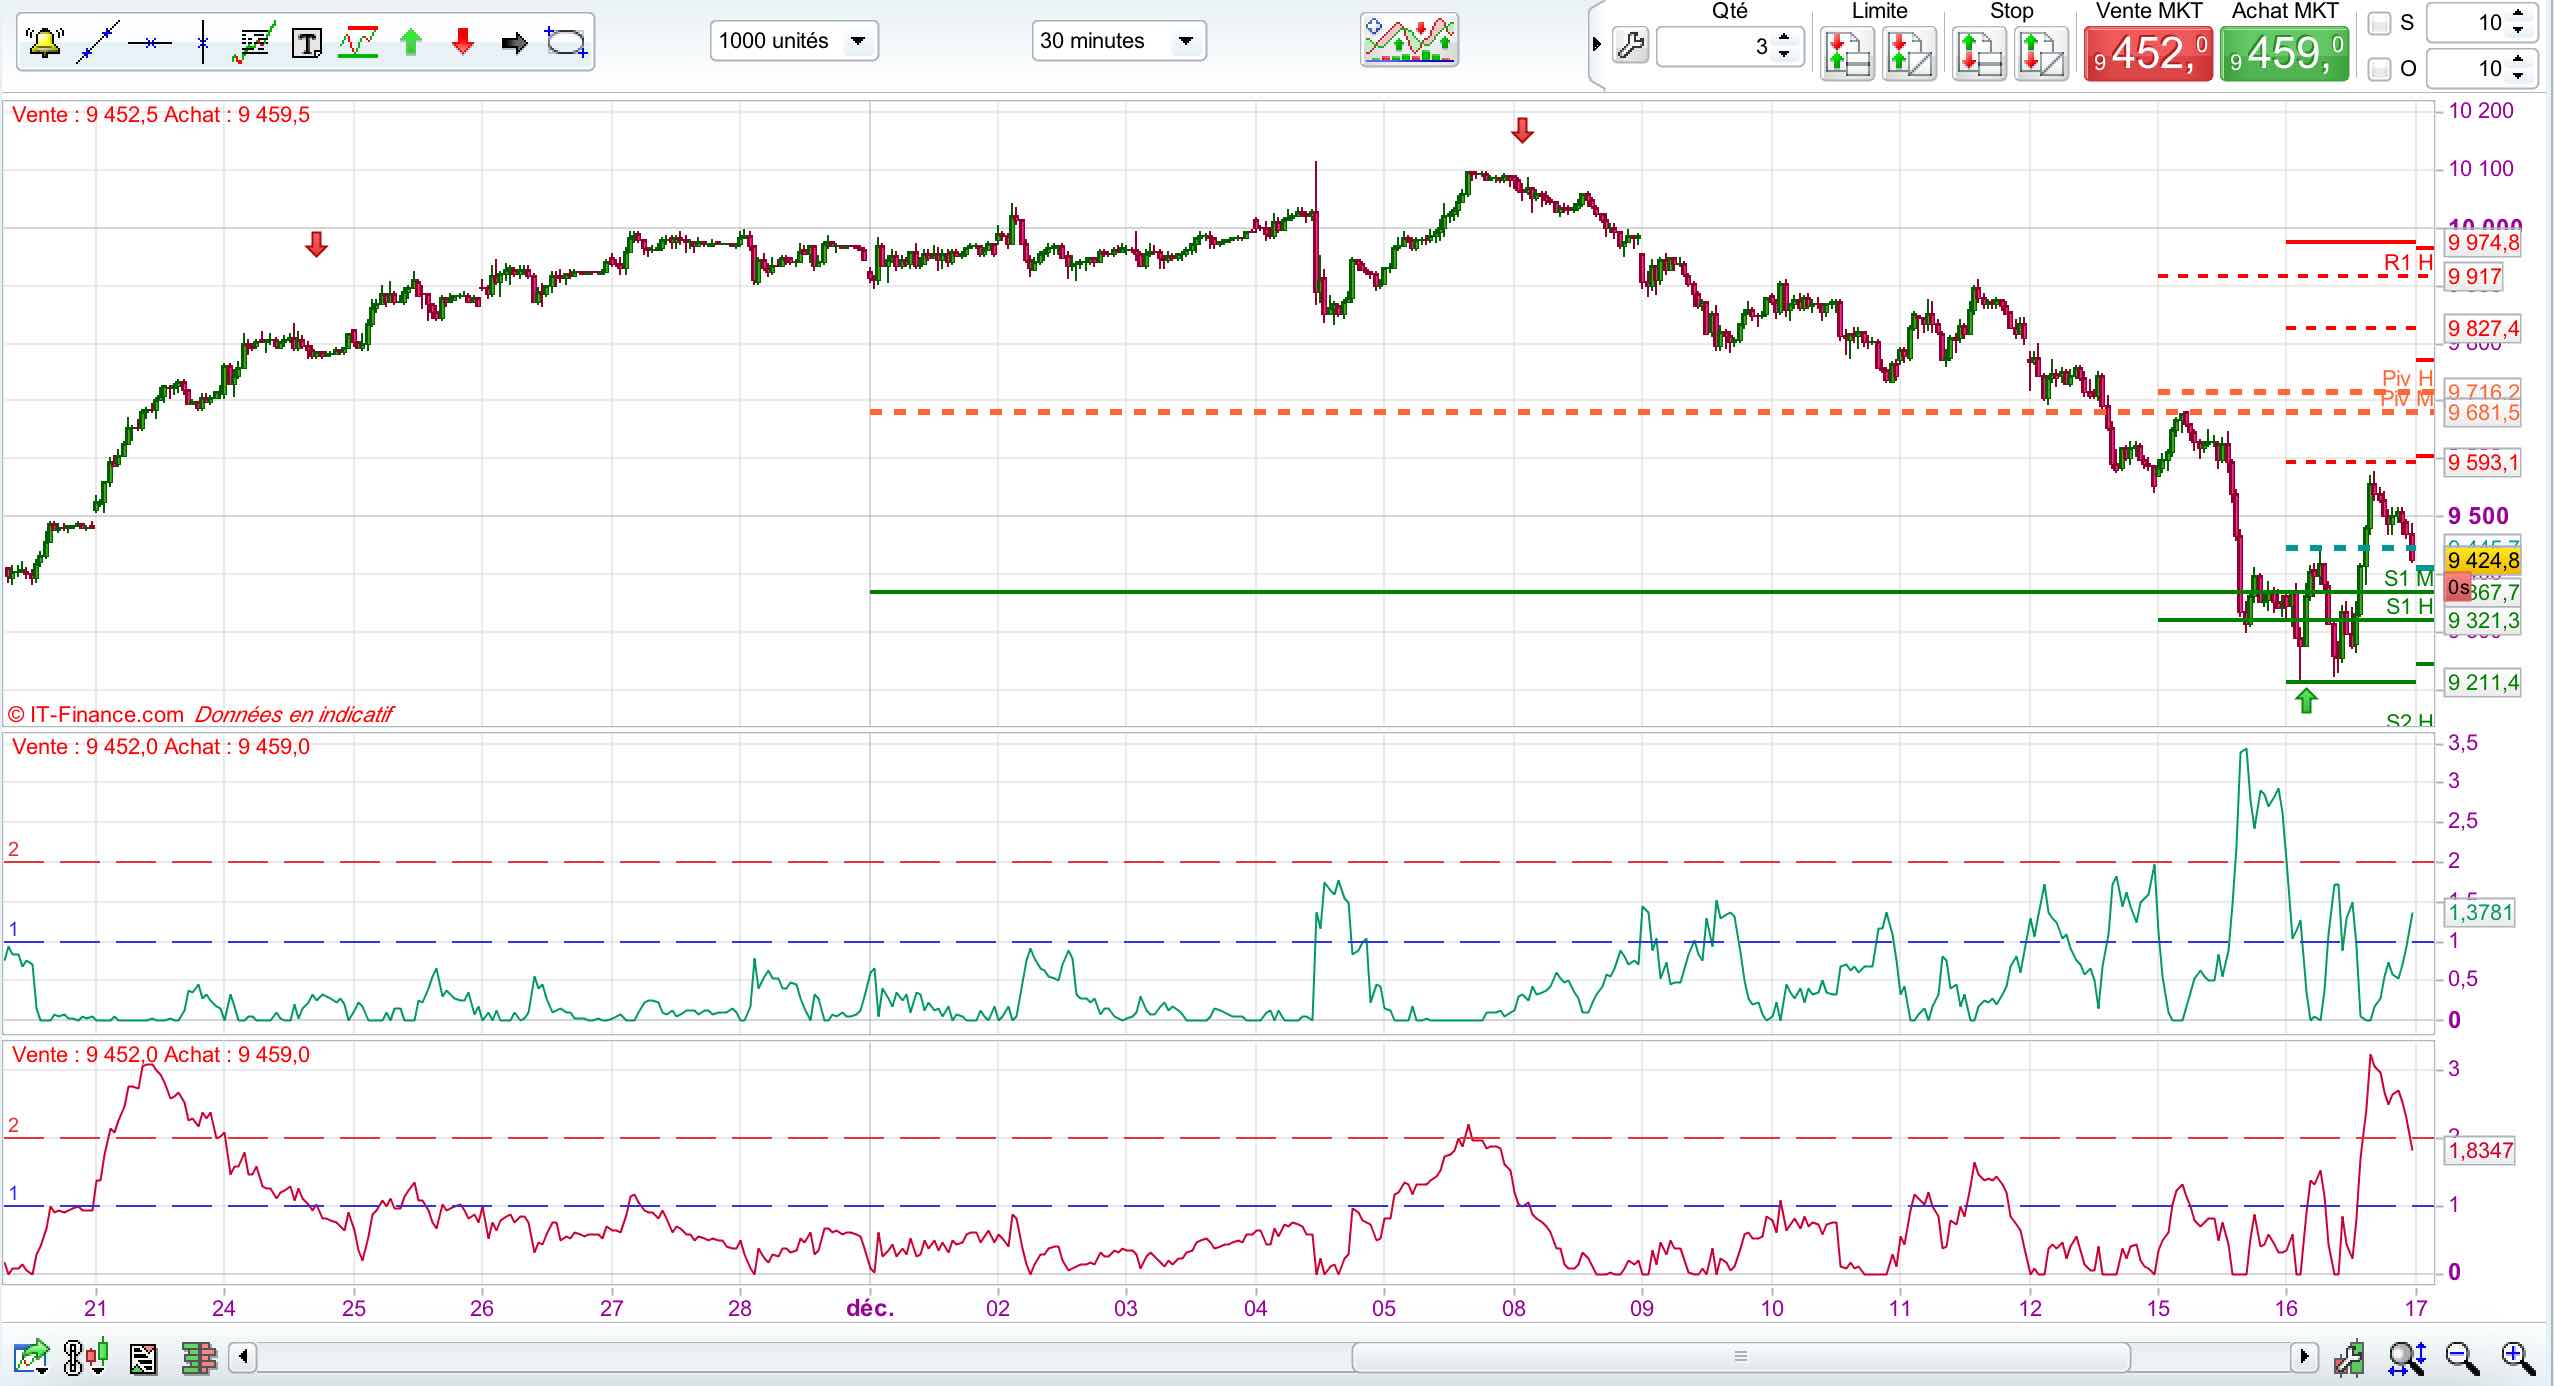Select the diagonal trendline drawing tool
Viewport: 2554px width, 1386px height.
[99, 42]
